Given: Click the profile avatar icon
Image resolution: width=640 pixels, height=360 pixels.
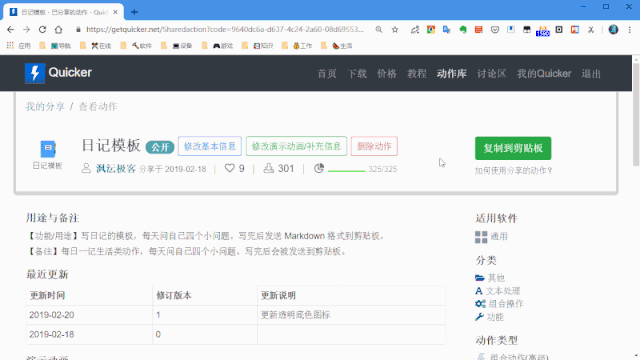Looking at the screenshot, I should (x=613, y=29).
